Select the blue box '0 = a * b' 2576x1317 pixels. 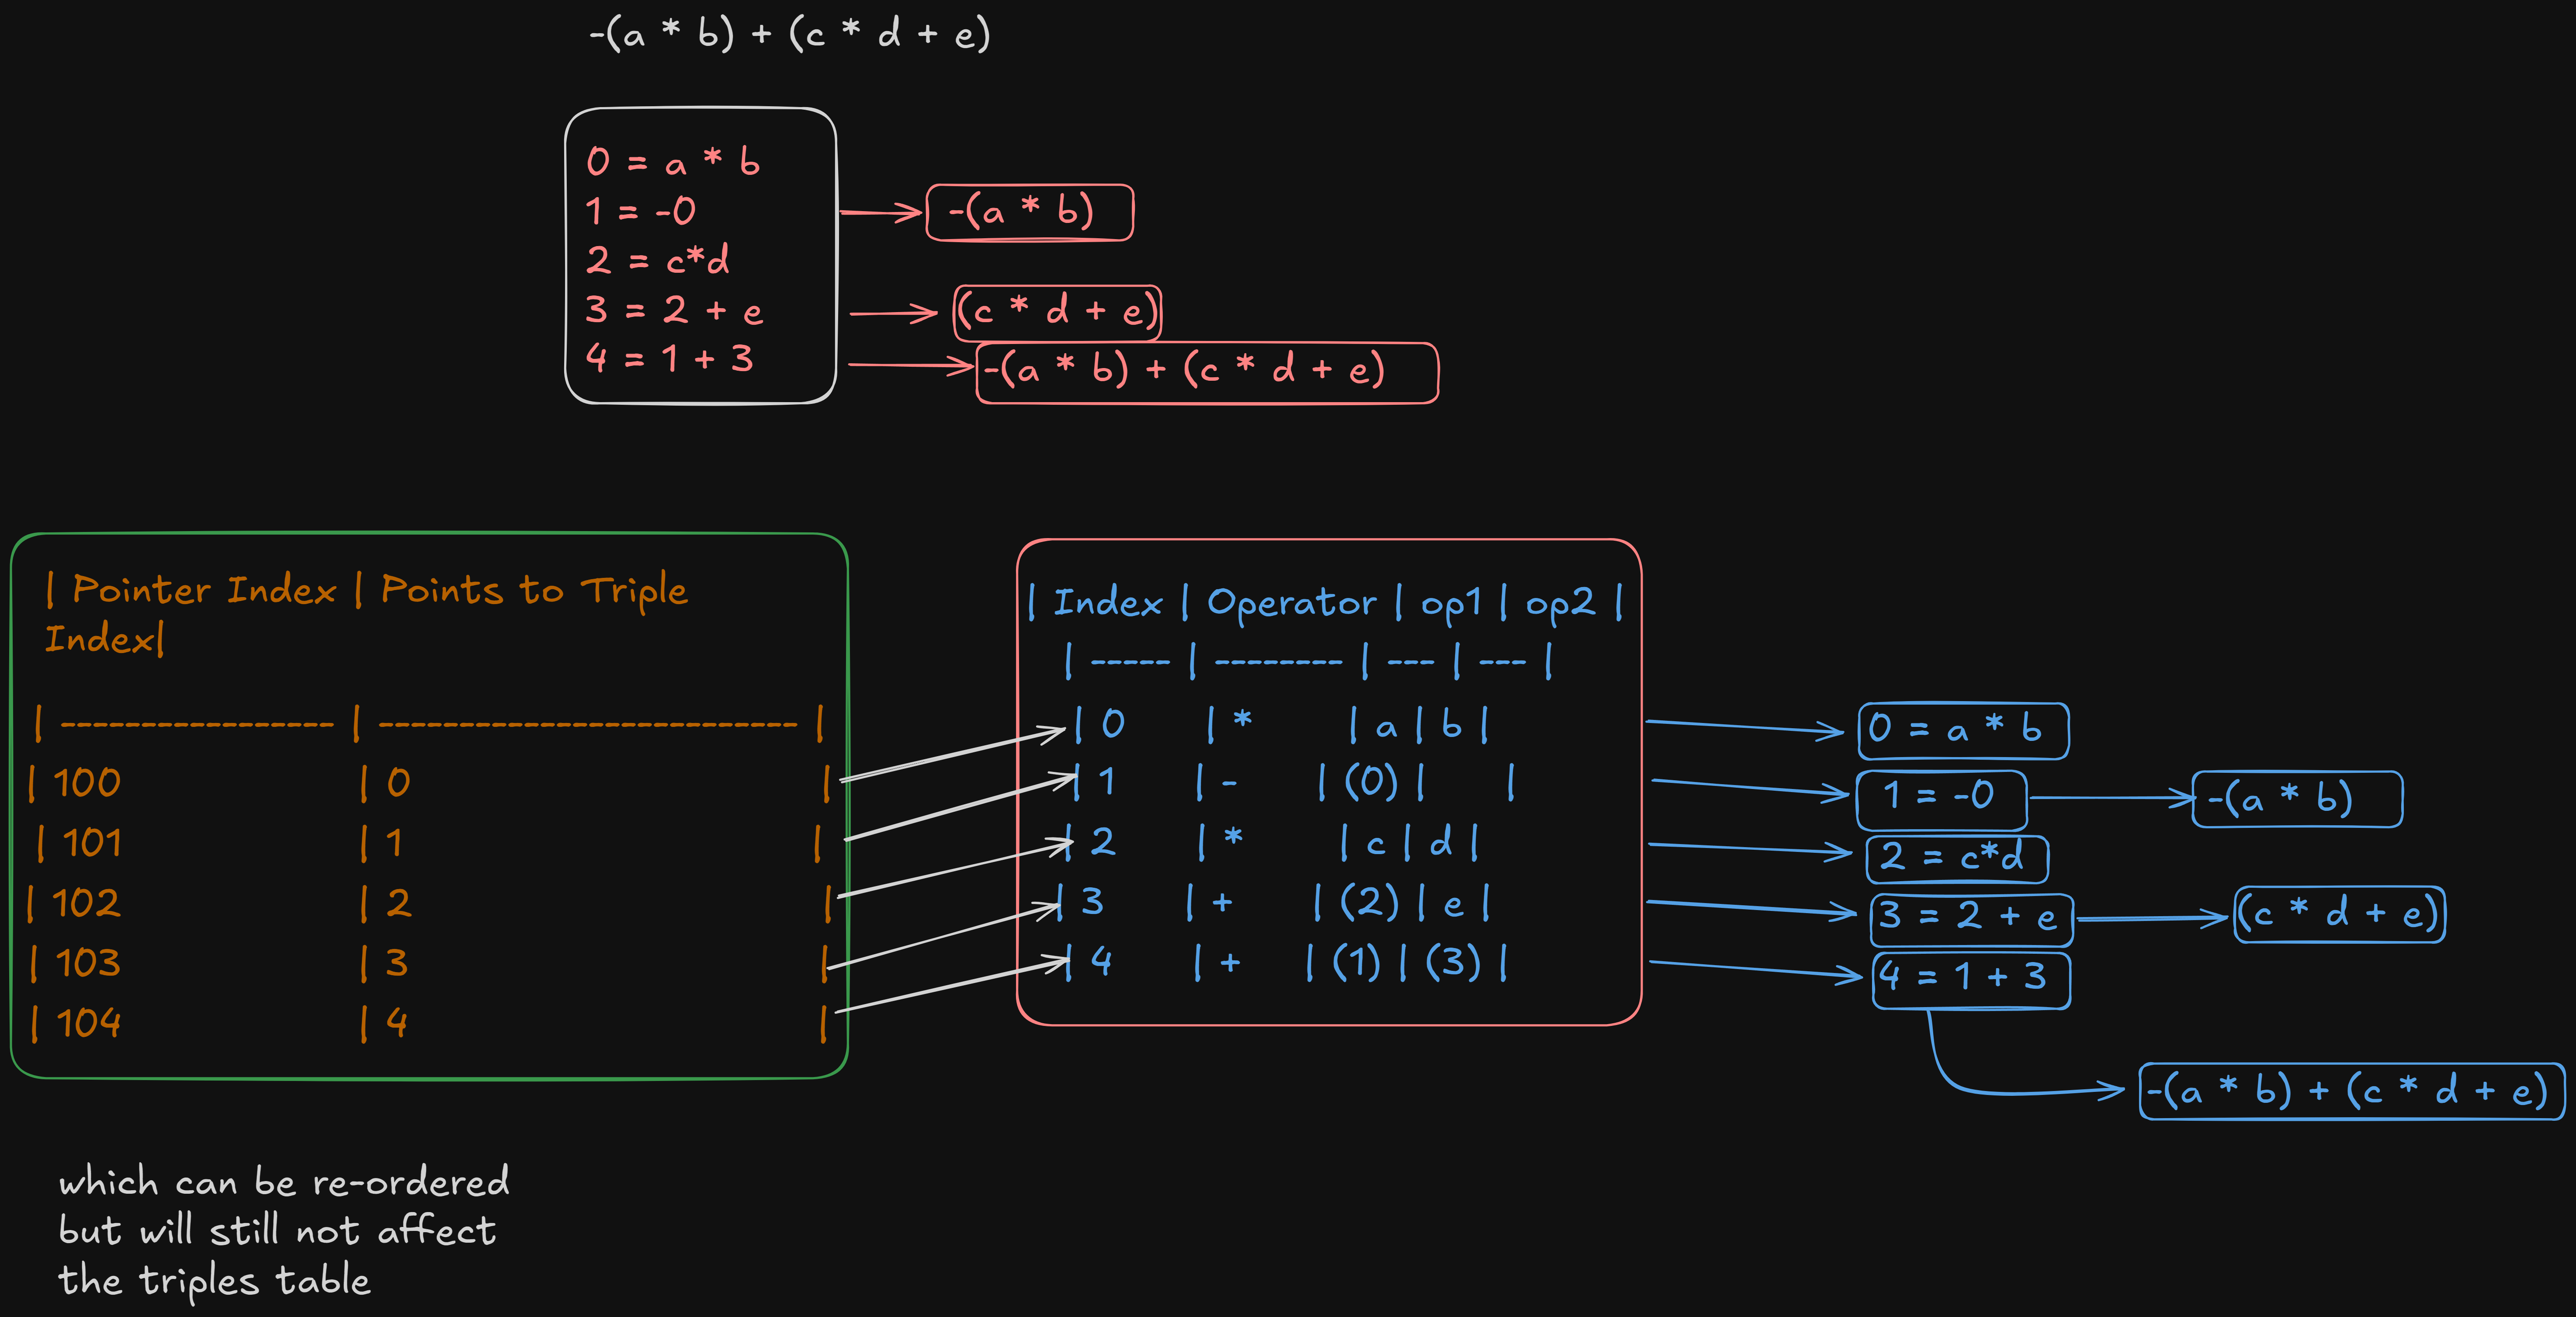[1963, 731]
